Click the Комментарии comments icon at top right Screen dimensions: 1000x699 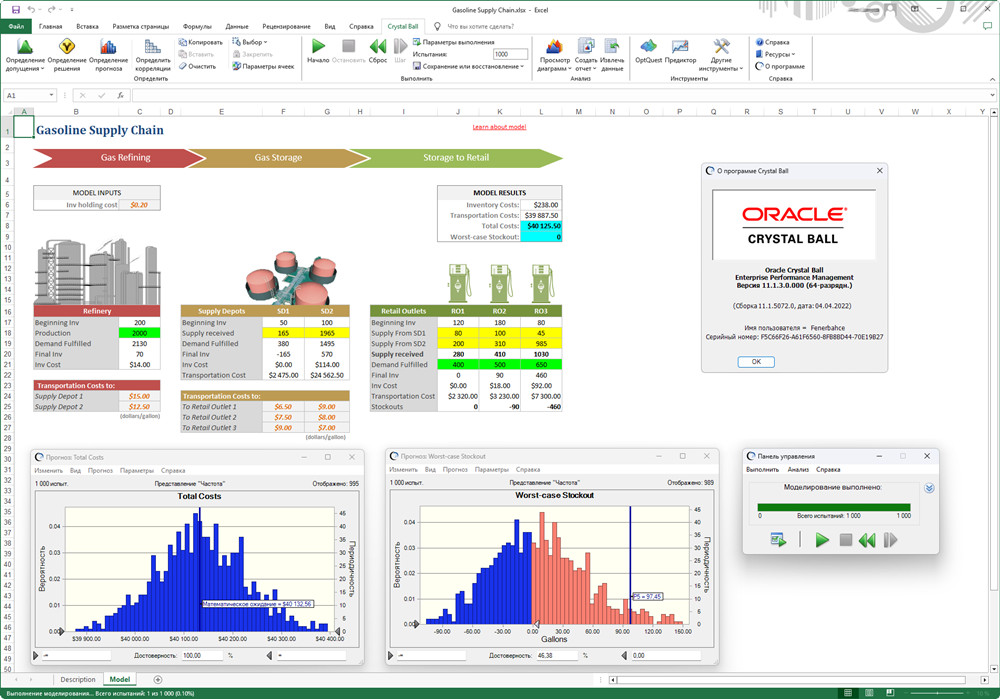(987, 26)
